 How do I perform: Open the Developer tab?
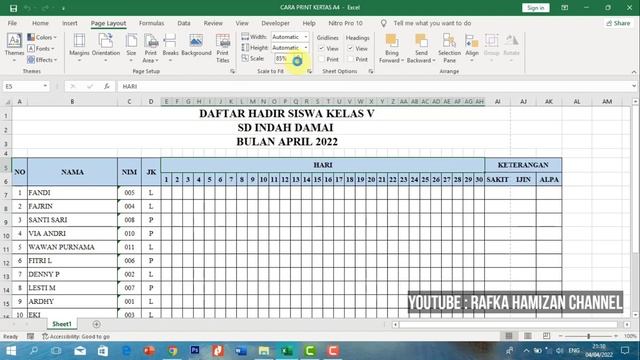(x=276, y=23)
